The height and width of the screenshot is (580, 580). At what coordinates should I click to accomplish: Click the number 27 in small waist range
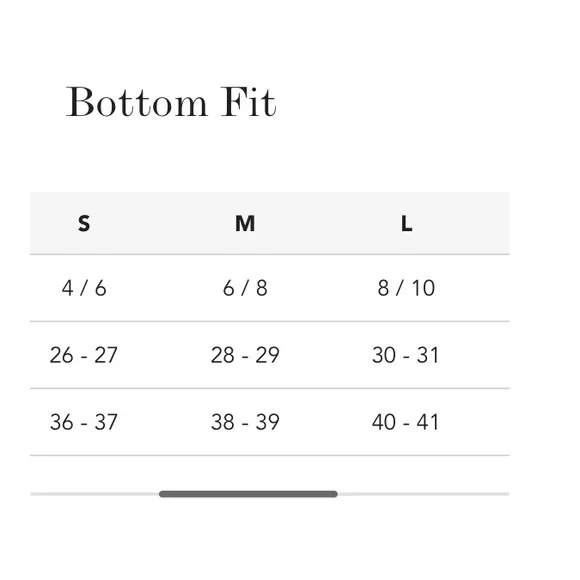106,355
